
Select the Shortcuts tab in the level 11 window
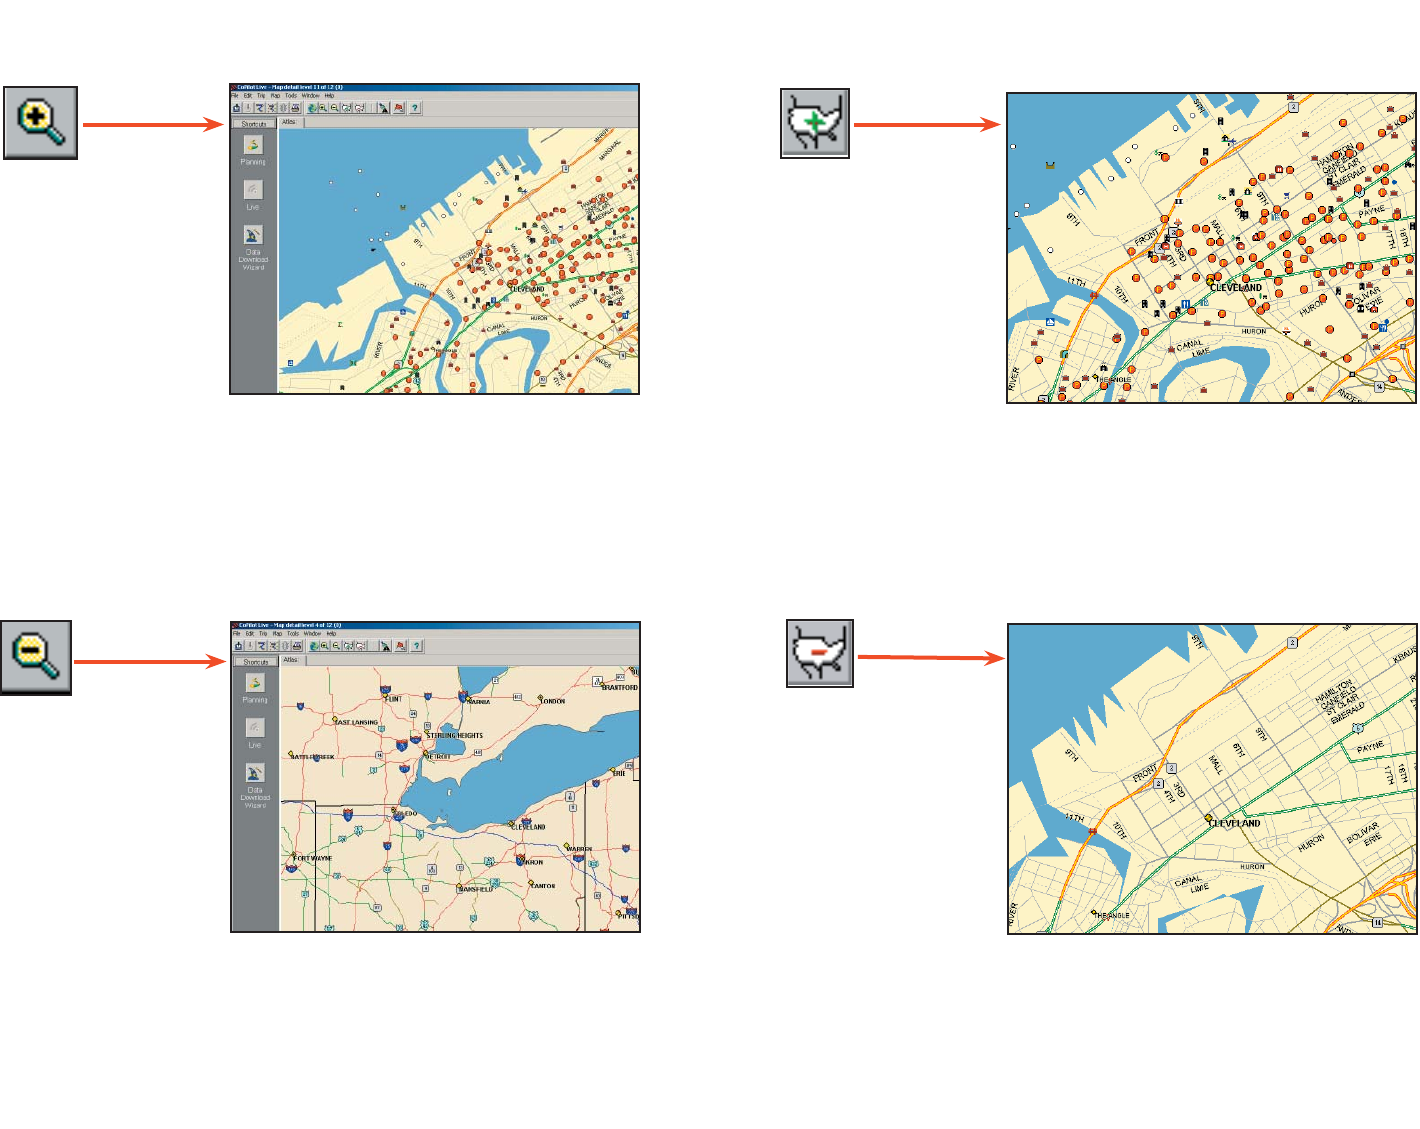[x=254, y=124]
